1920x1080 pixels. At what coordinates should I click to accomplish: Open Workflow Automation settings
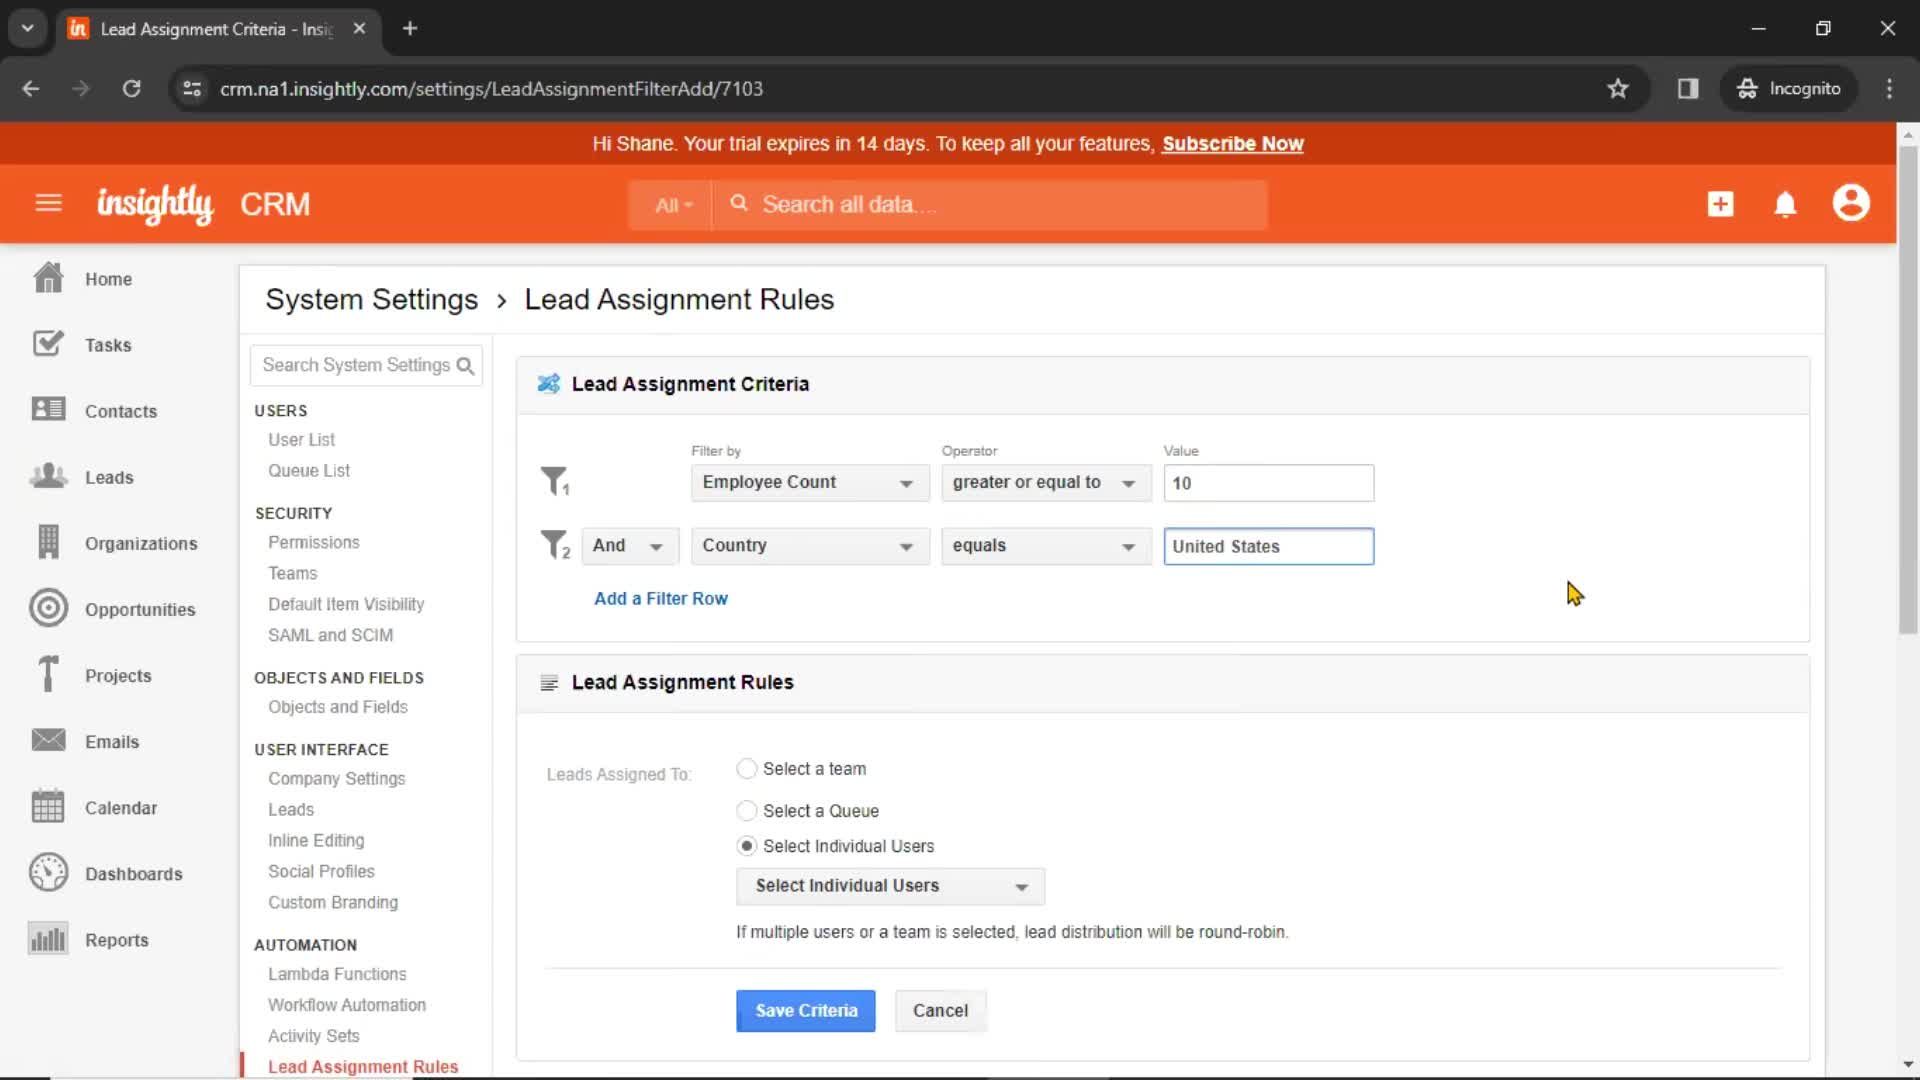346,1005
